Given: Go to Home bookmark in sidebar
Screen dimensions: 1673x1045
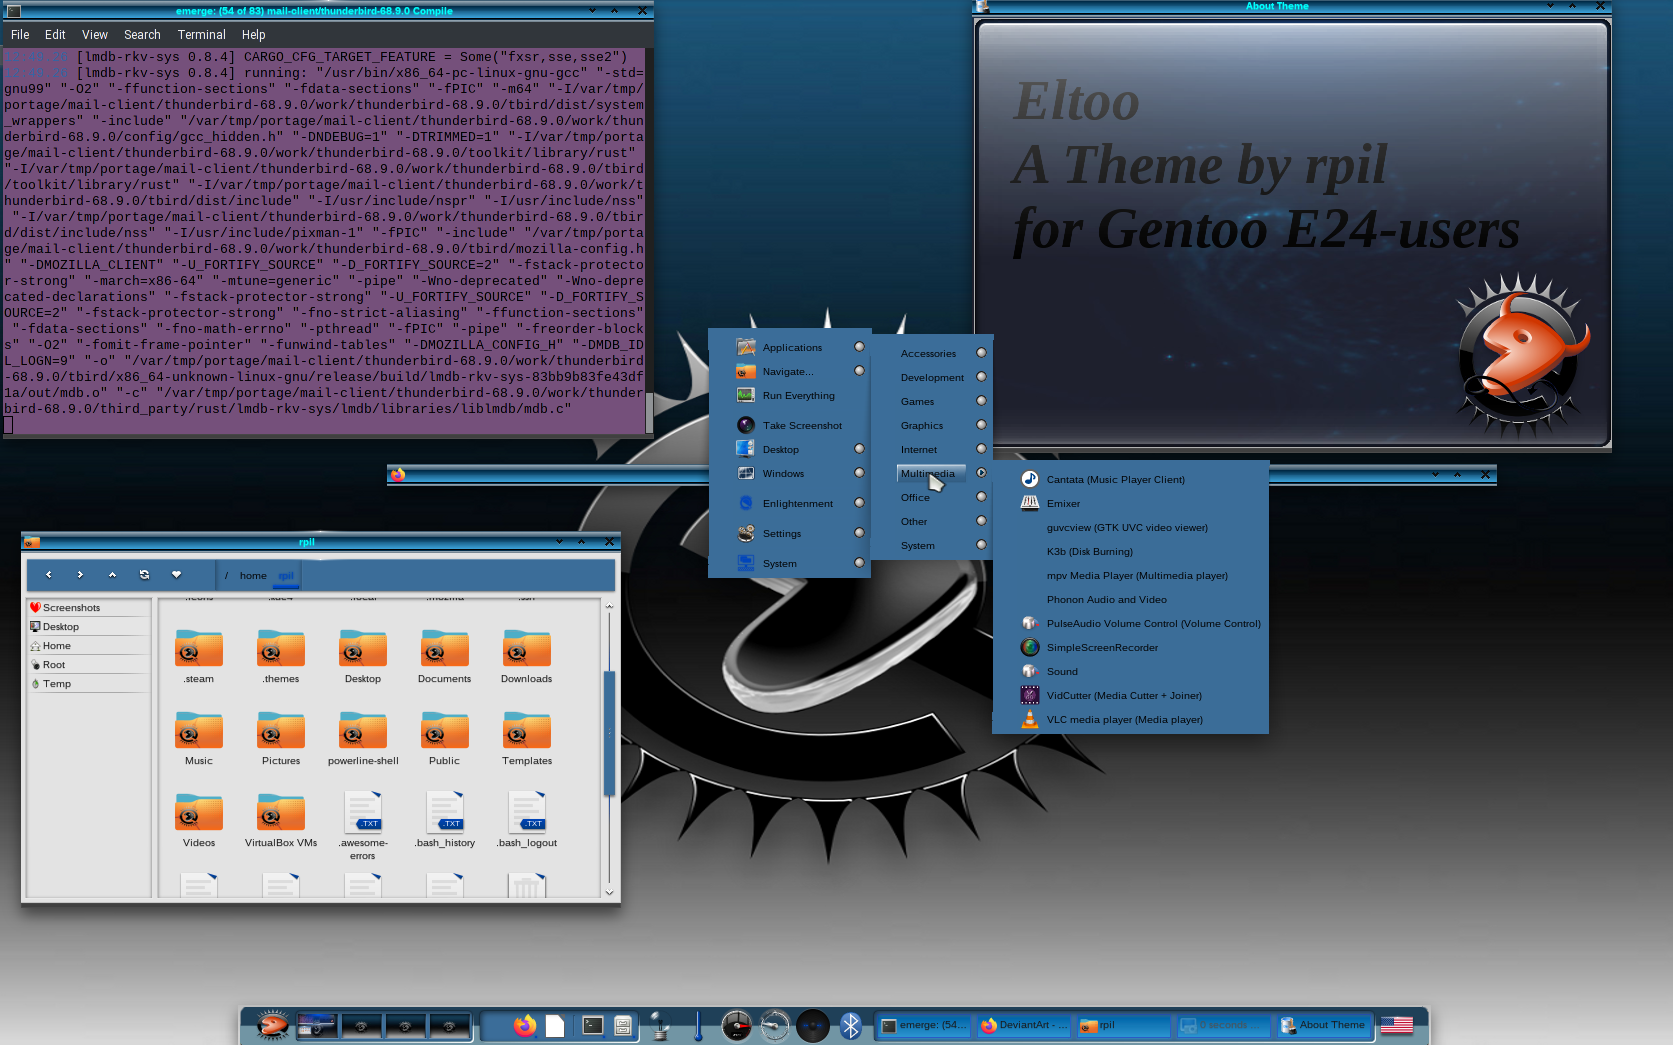Looking at the screenshot, I should point(88,645).
